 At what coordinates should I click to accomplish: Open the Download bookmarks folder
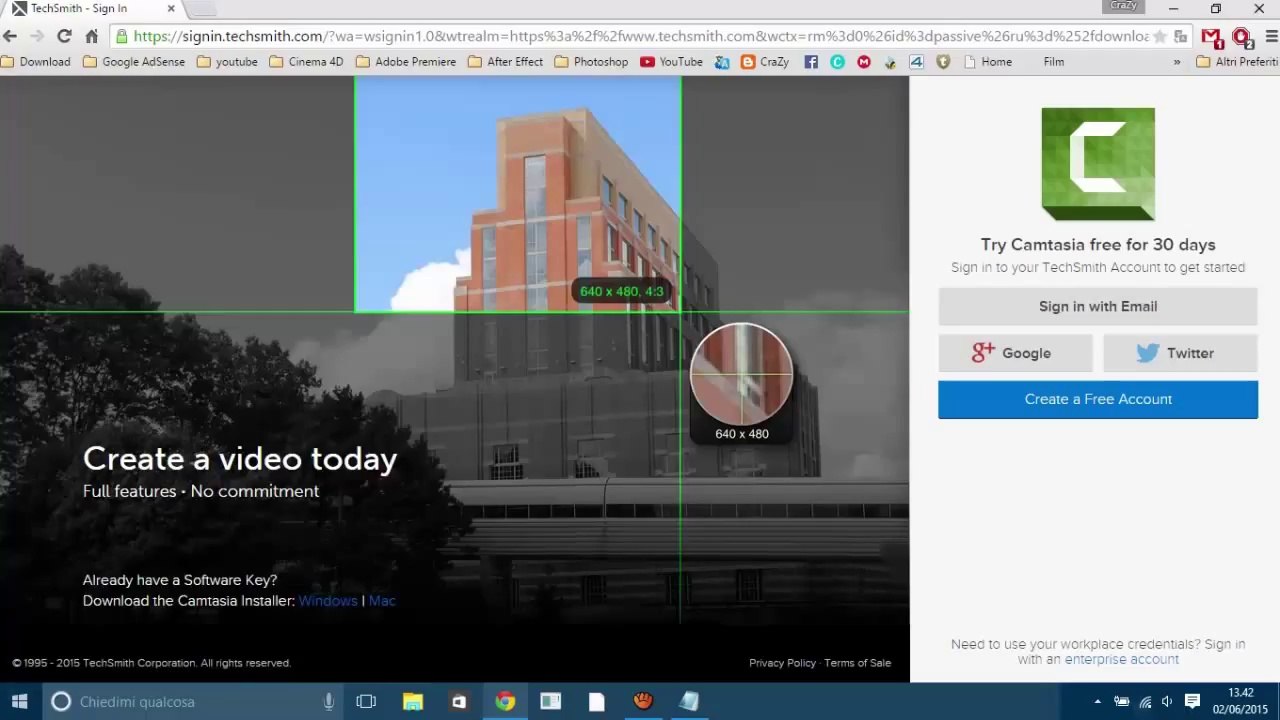click(36, 62)
